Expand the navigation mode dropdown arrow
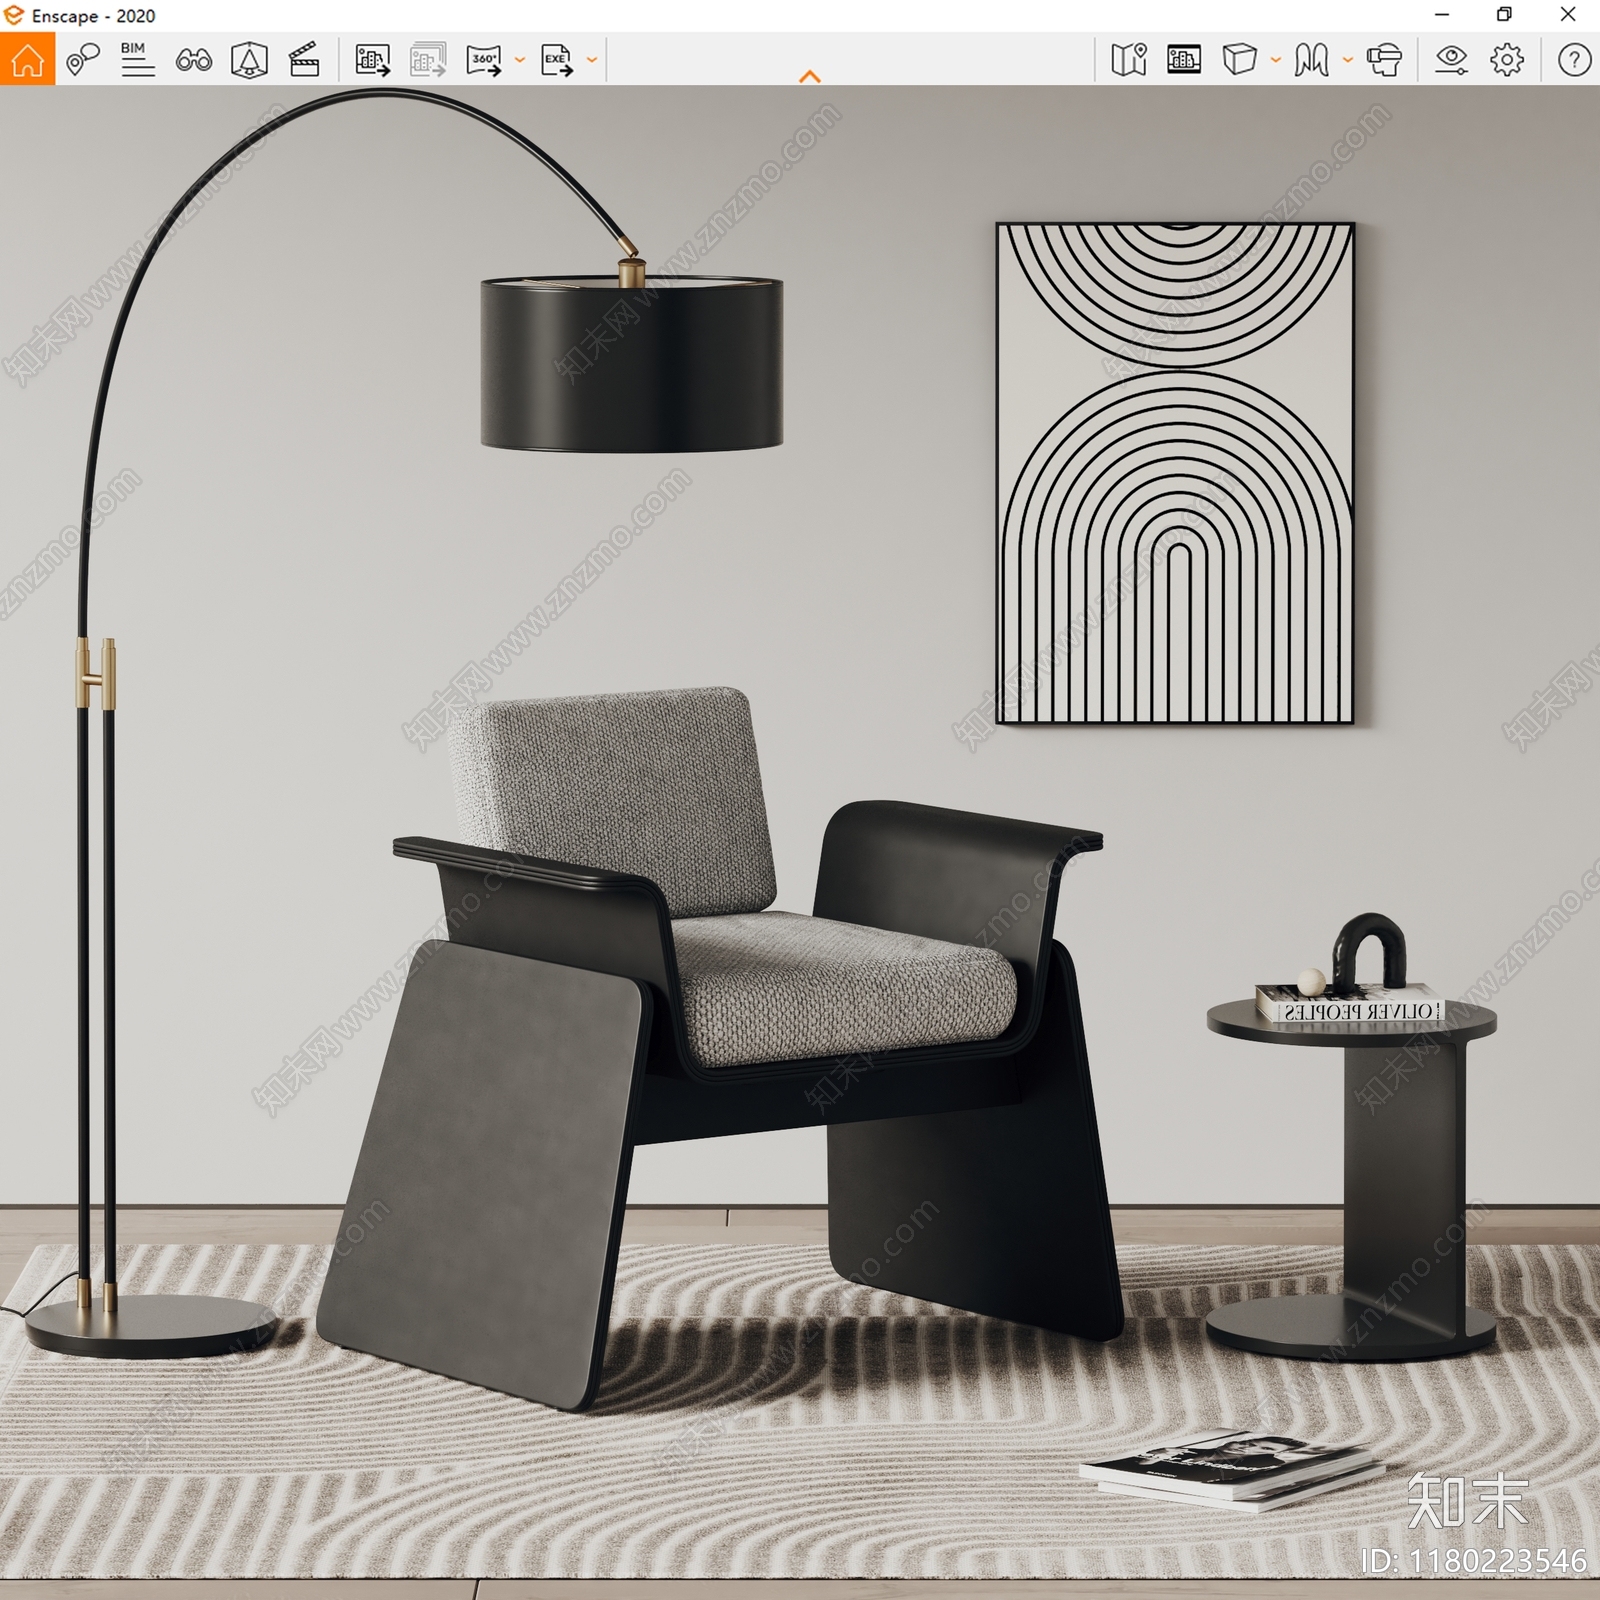This screenshot has width=1600, height=1600. 1347,60
